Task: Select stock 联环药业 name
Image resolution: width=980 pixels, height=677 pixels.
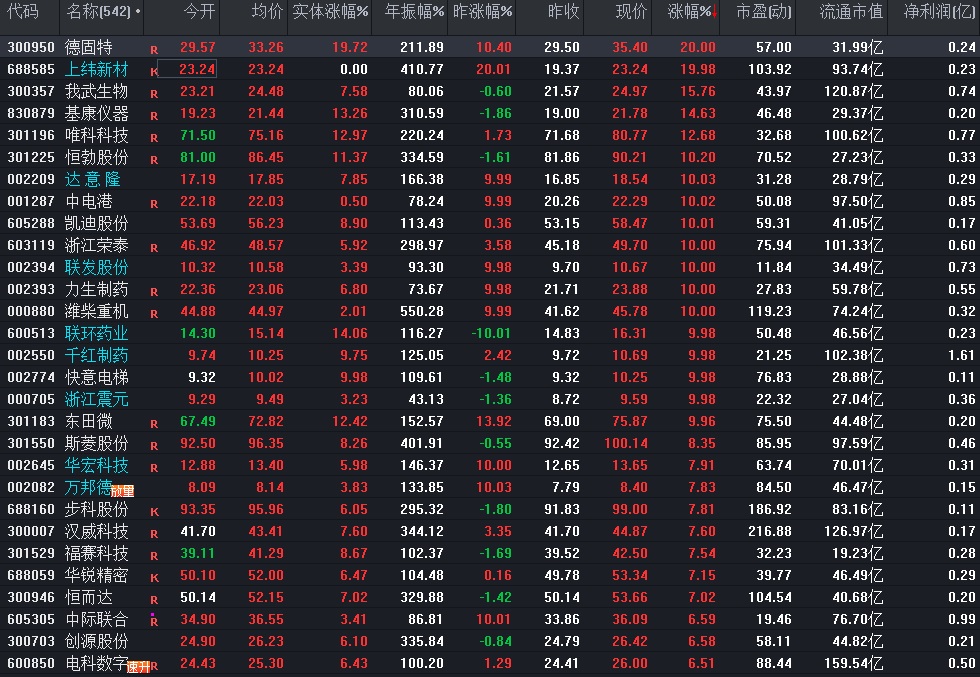Action: coord(96,333)
